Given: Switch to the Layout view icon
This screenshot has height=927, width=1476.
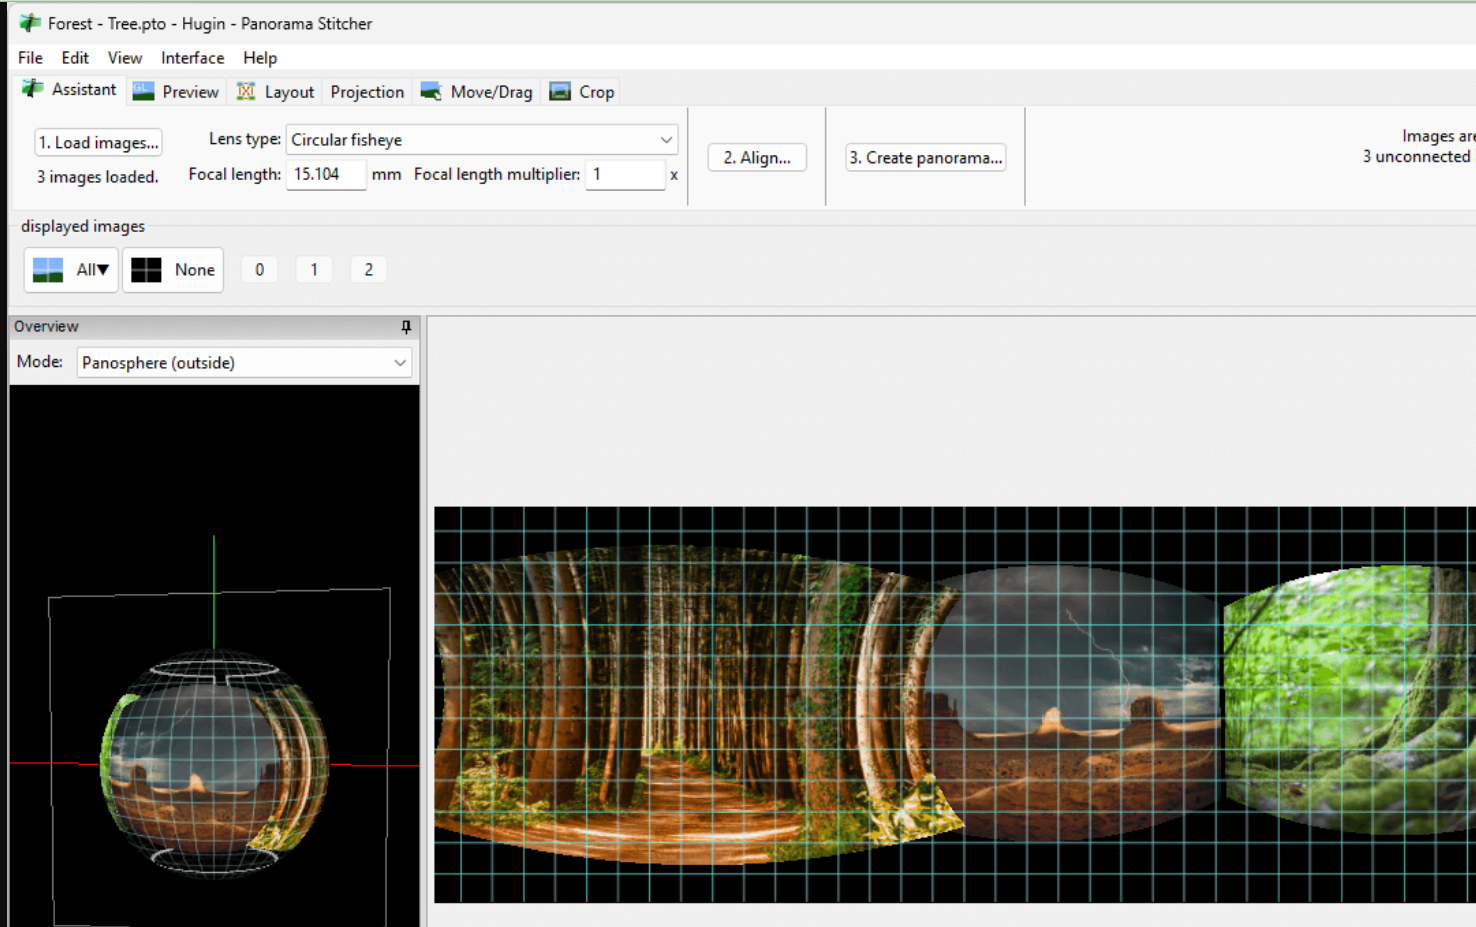Looking at the screenshot, I should [246, 91].
